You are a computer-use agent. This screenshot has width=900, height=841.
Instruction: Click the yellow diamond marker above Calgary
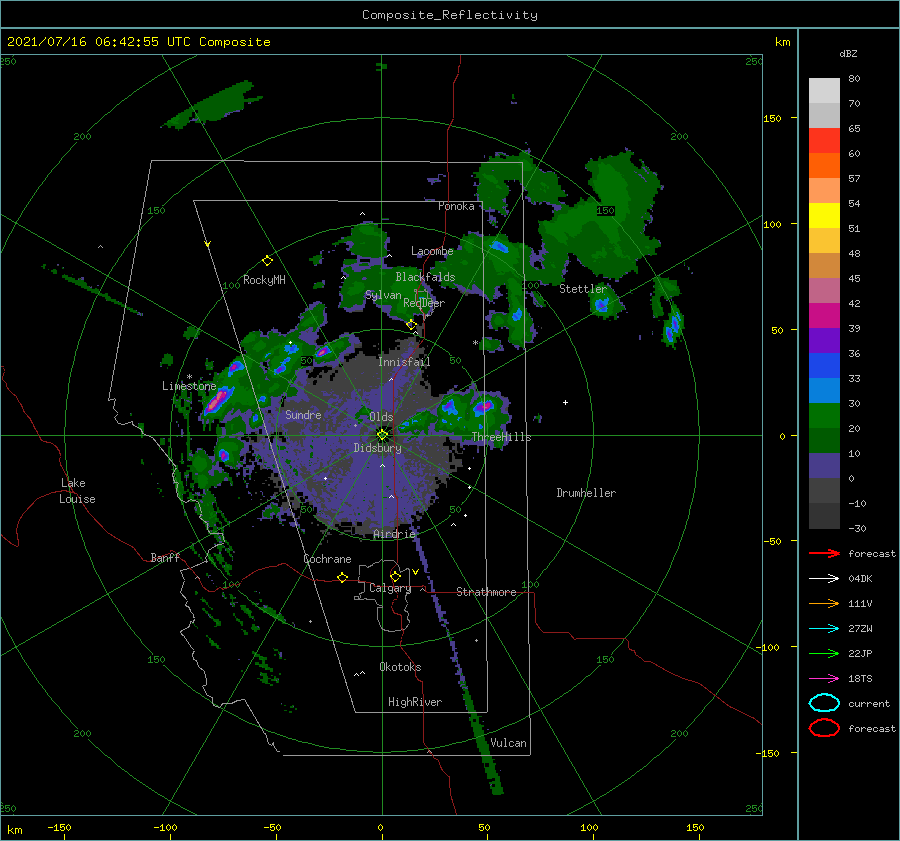click(395, 576)
